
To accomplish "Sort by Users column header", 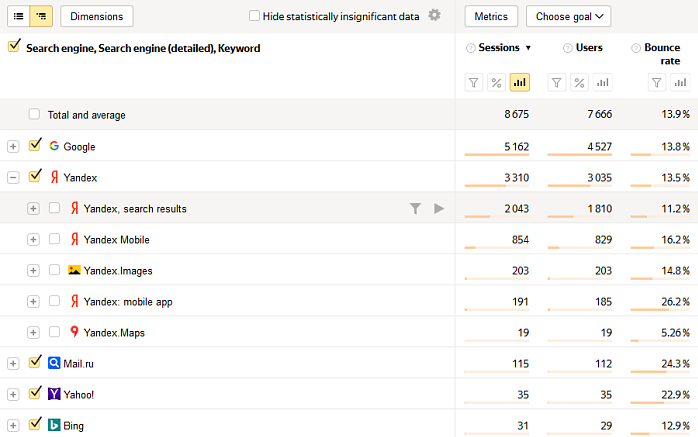I will tap(589, 48).
